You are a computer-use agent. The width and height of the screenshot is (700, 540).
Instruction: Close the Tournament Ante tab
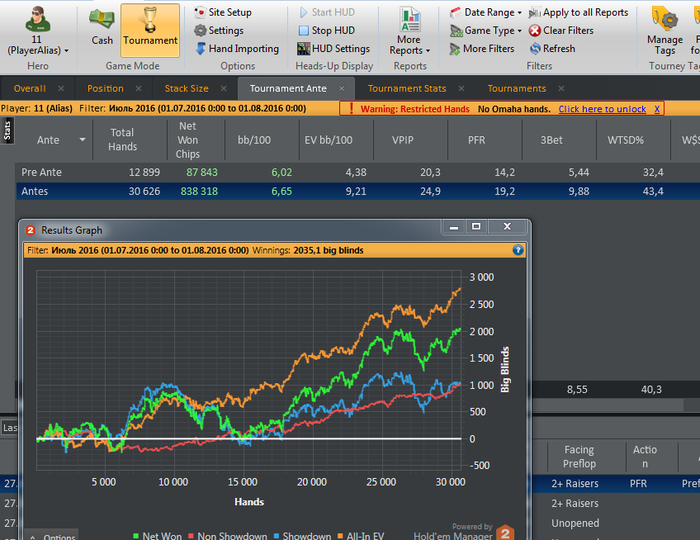[x=342, y=88]
